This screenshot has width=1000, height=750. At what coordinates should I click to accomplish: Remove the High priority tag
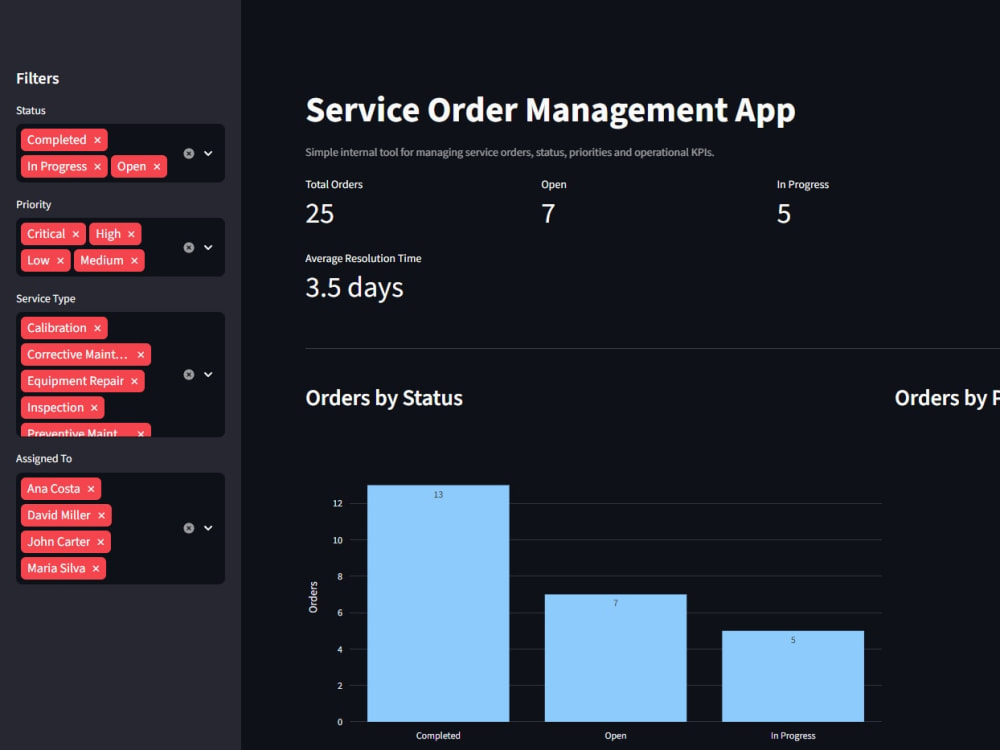point(131,234)
